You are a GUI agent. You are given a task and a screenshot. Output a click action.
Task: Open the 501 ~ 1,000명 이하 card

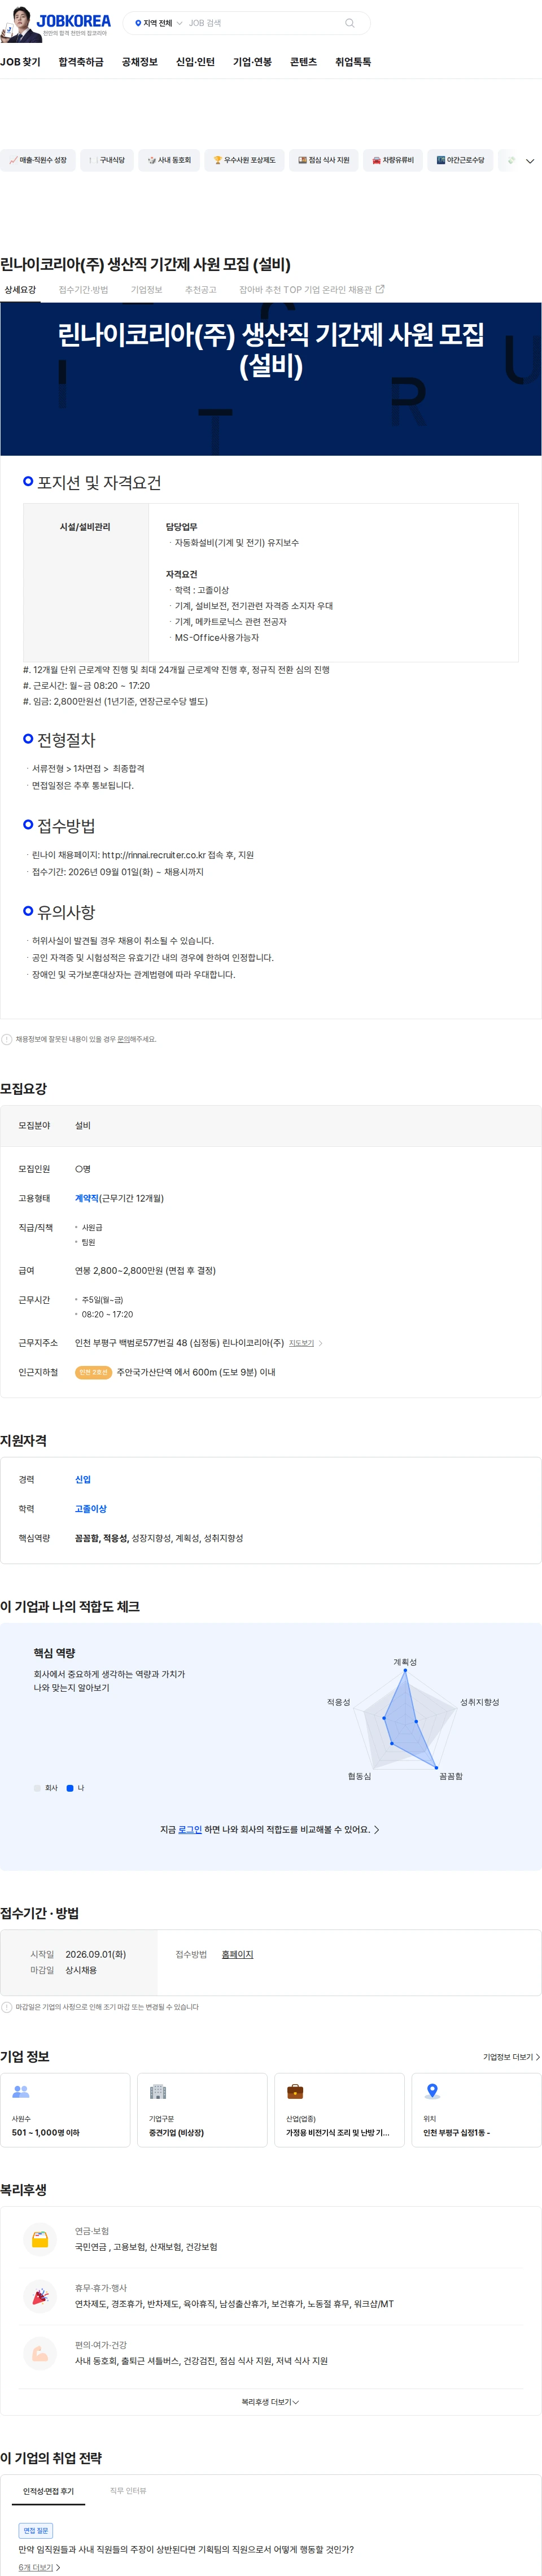(65, 2109)
